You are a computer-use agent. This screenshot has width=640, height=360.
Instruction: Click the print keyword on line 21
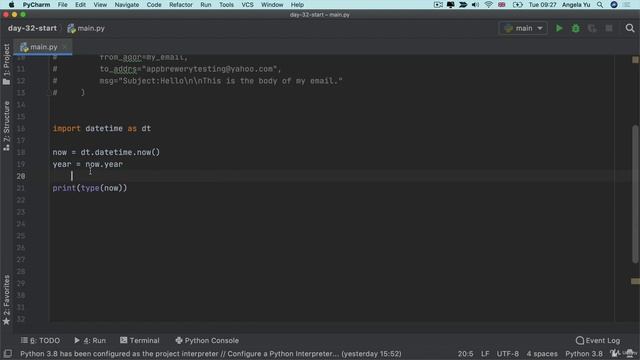pyautogui.click(x=64, y=188)
